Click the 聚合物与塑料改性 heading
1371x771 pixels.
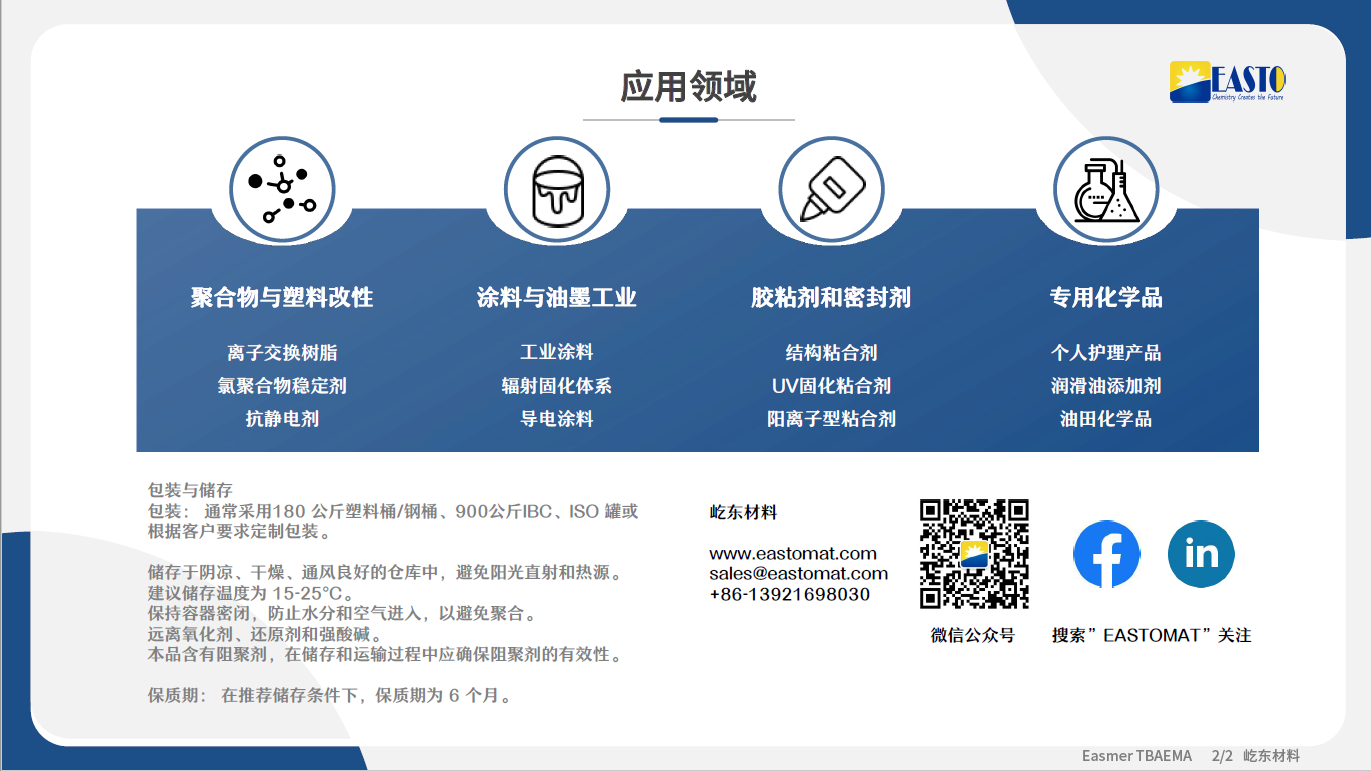click(x=282, y=297)
